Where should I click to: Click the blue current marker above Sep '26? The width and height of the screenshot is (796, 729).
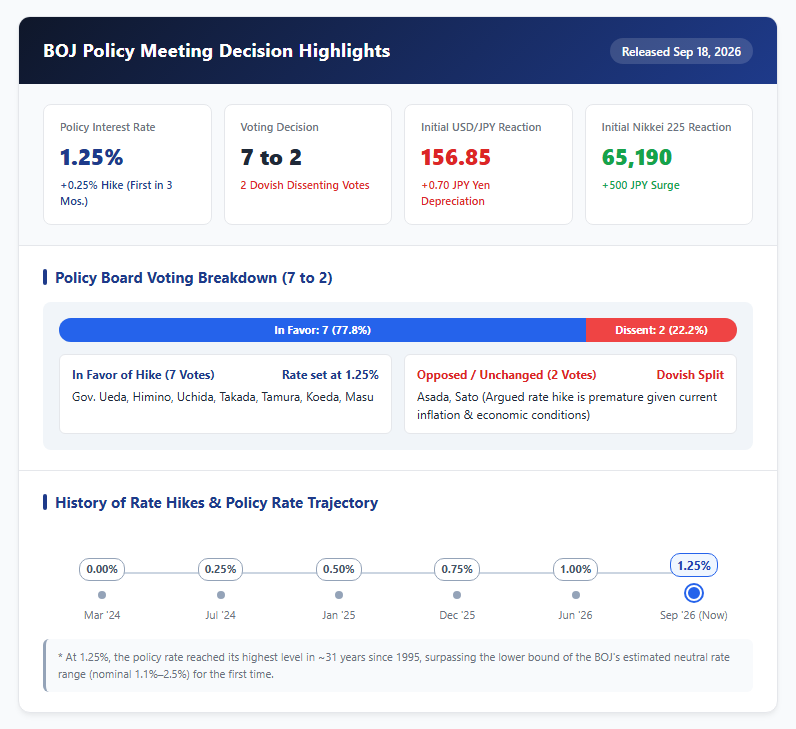coord(694,593)
